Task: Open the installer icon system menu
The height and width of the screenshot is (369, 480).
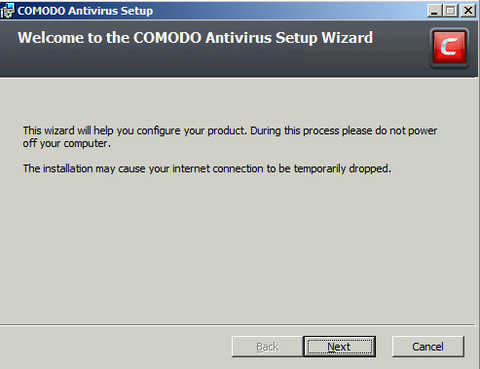Action: point(7,10)
